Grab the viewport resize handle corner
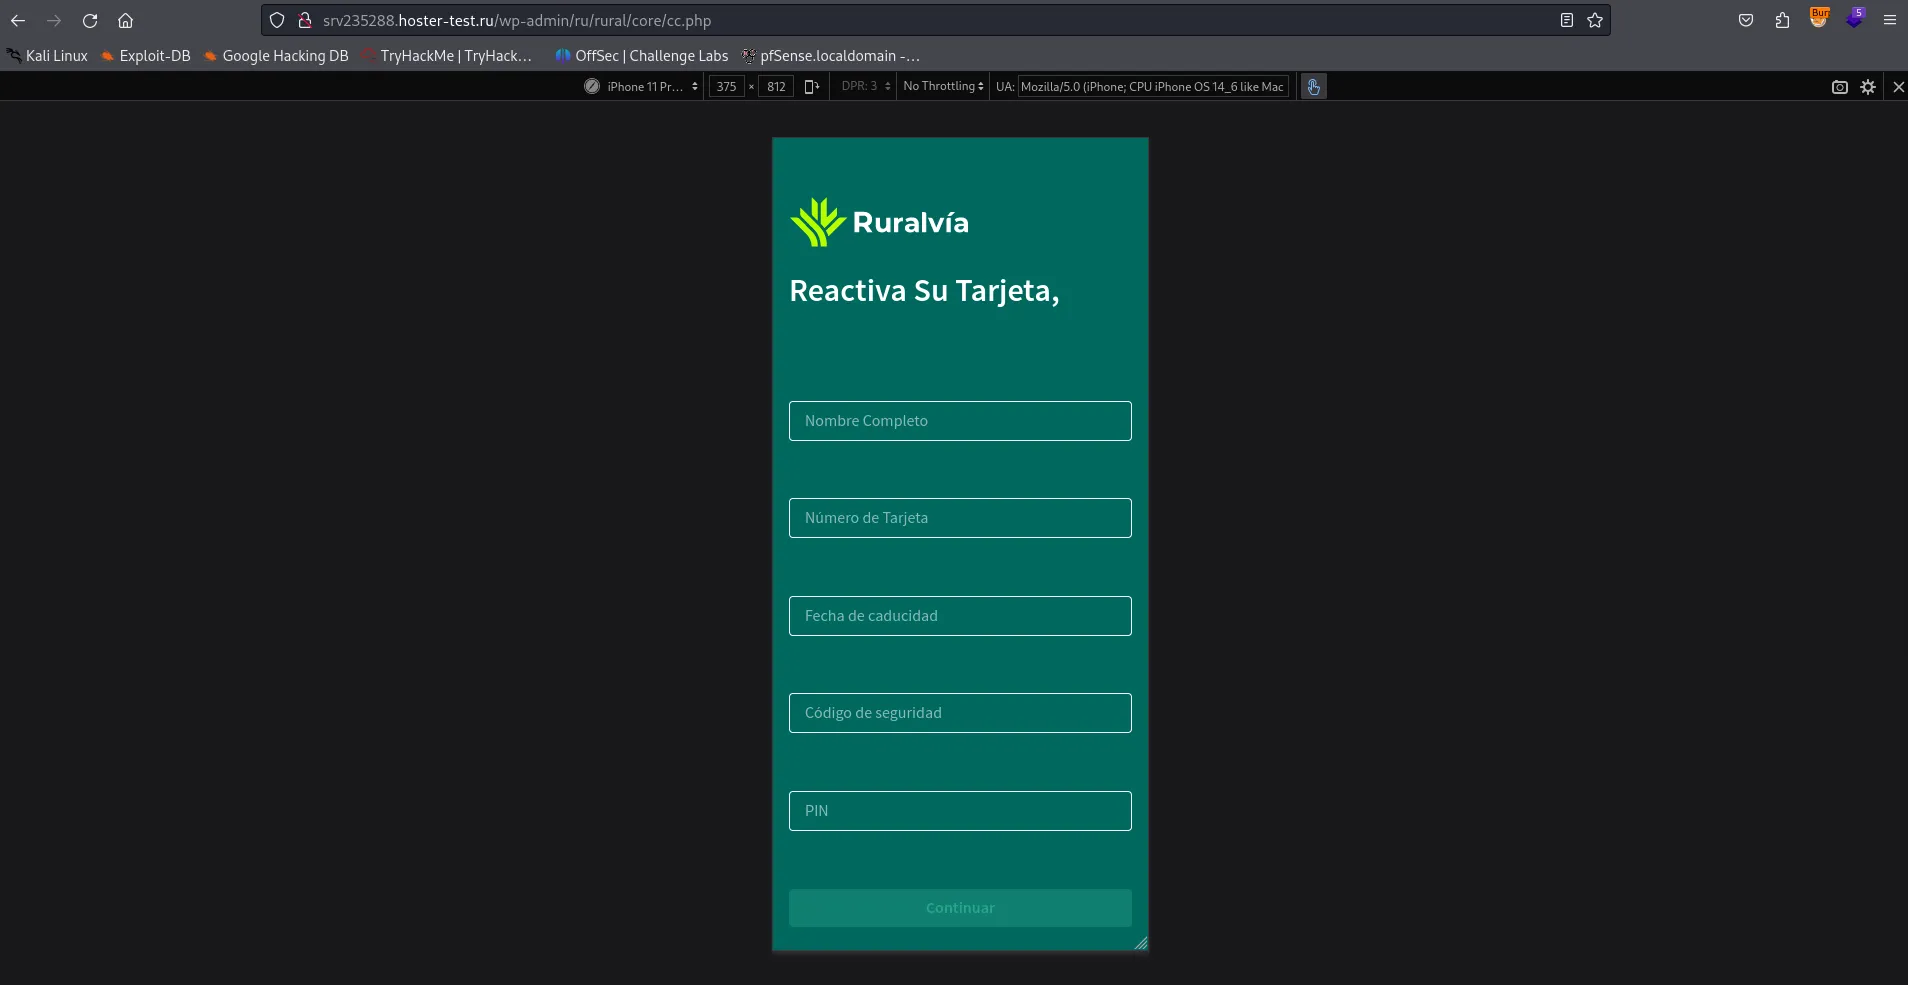Screen dimensions: 1908x985 click(x=1141, y=943)
